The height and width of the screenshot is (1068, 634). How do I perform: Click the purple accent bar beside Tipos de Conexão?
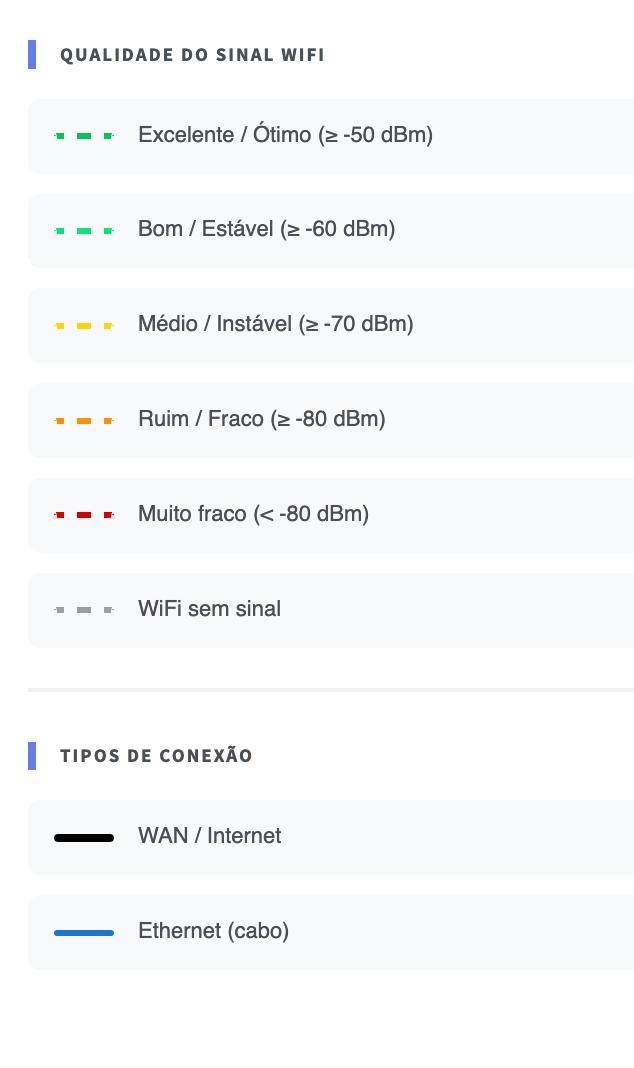(x=32, y=756)
